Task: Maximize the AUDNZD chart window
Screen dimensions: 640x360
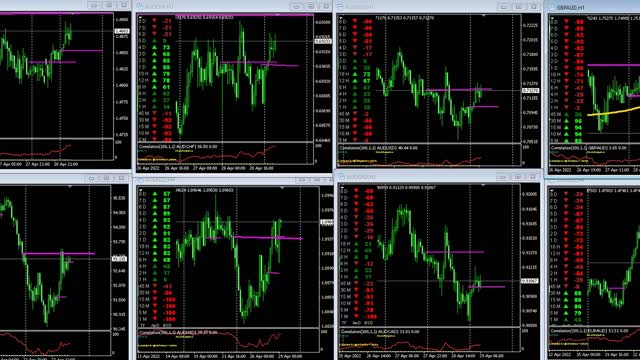Action: [316, 180]
